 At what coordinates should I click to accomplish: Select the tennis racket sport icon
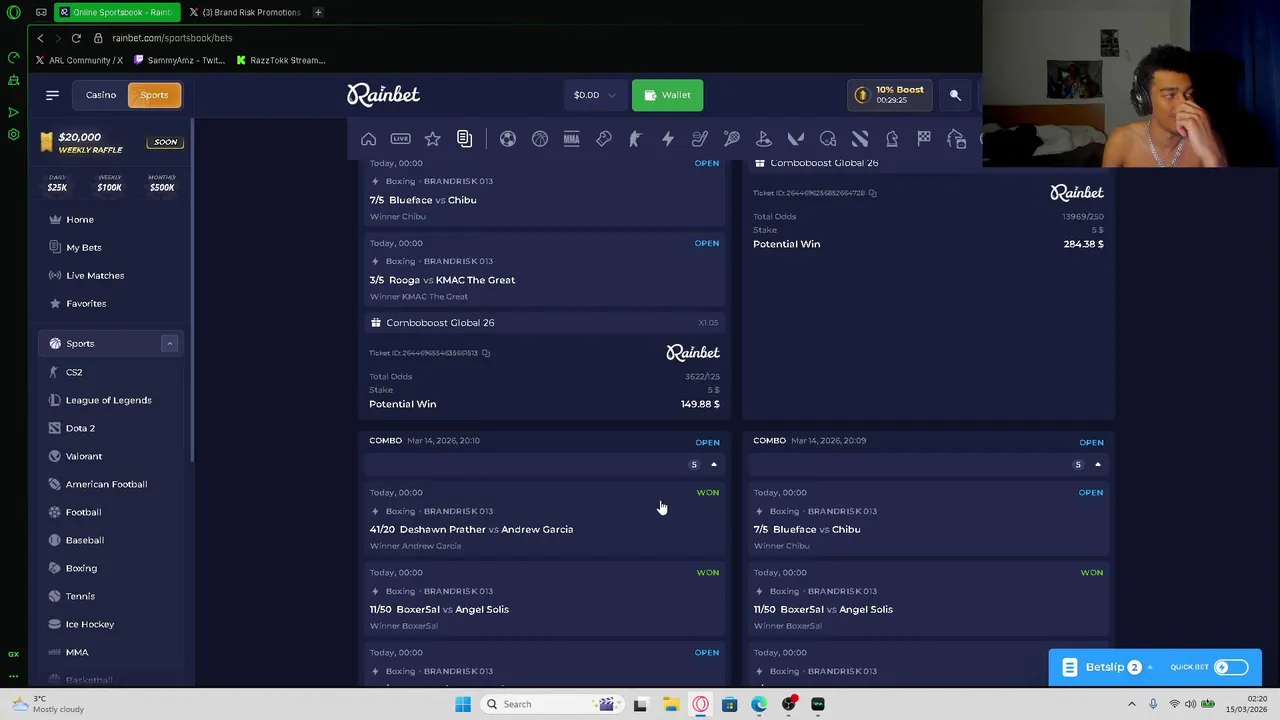pos(732,139)
